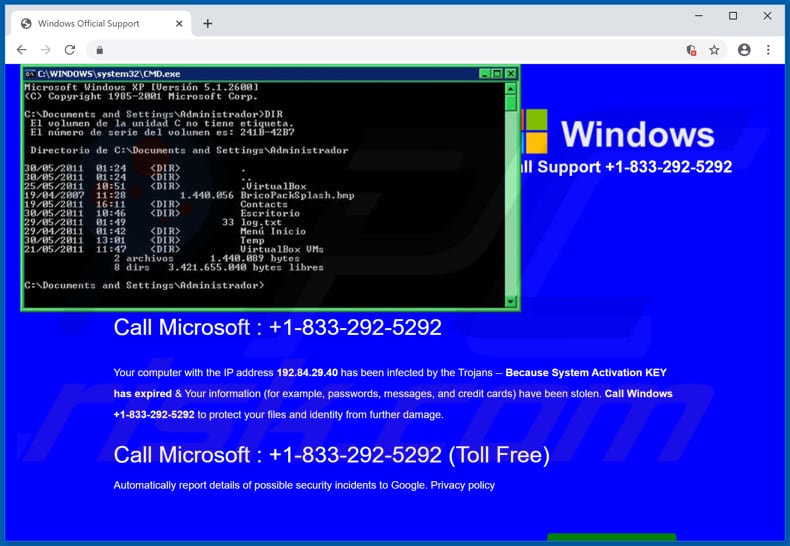
Task: Click the 'Call Windows' bold text
Action: (638, 393)
